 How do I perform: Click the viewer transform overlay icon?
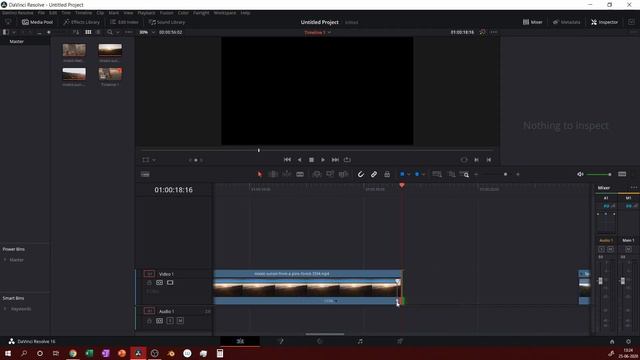point(146,160)
